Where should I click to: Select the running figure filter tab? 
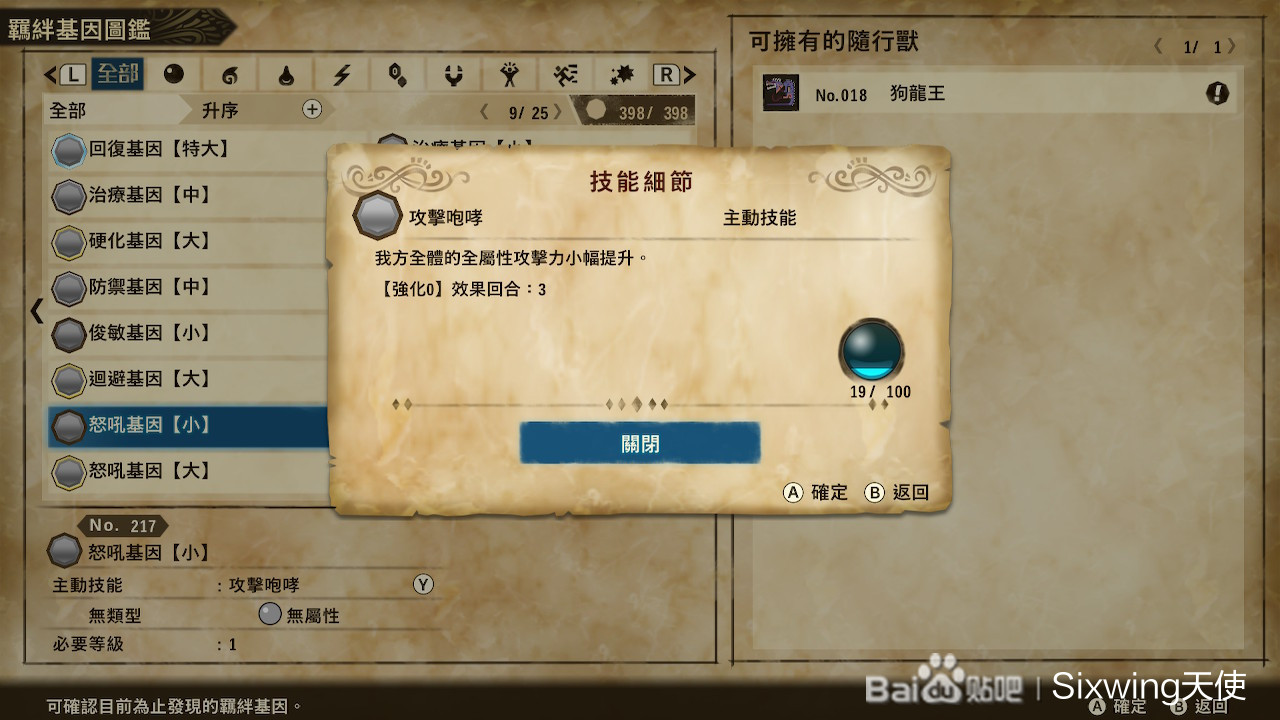(x=566, y=75)
